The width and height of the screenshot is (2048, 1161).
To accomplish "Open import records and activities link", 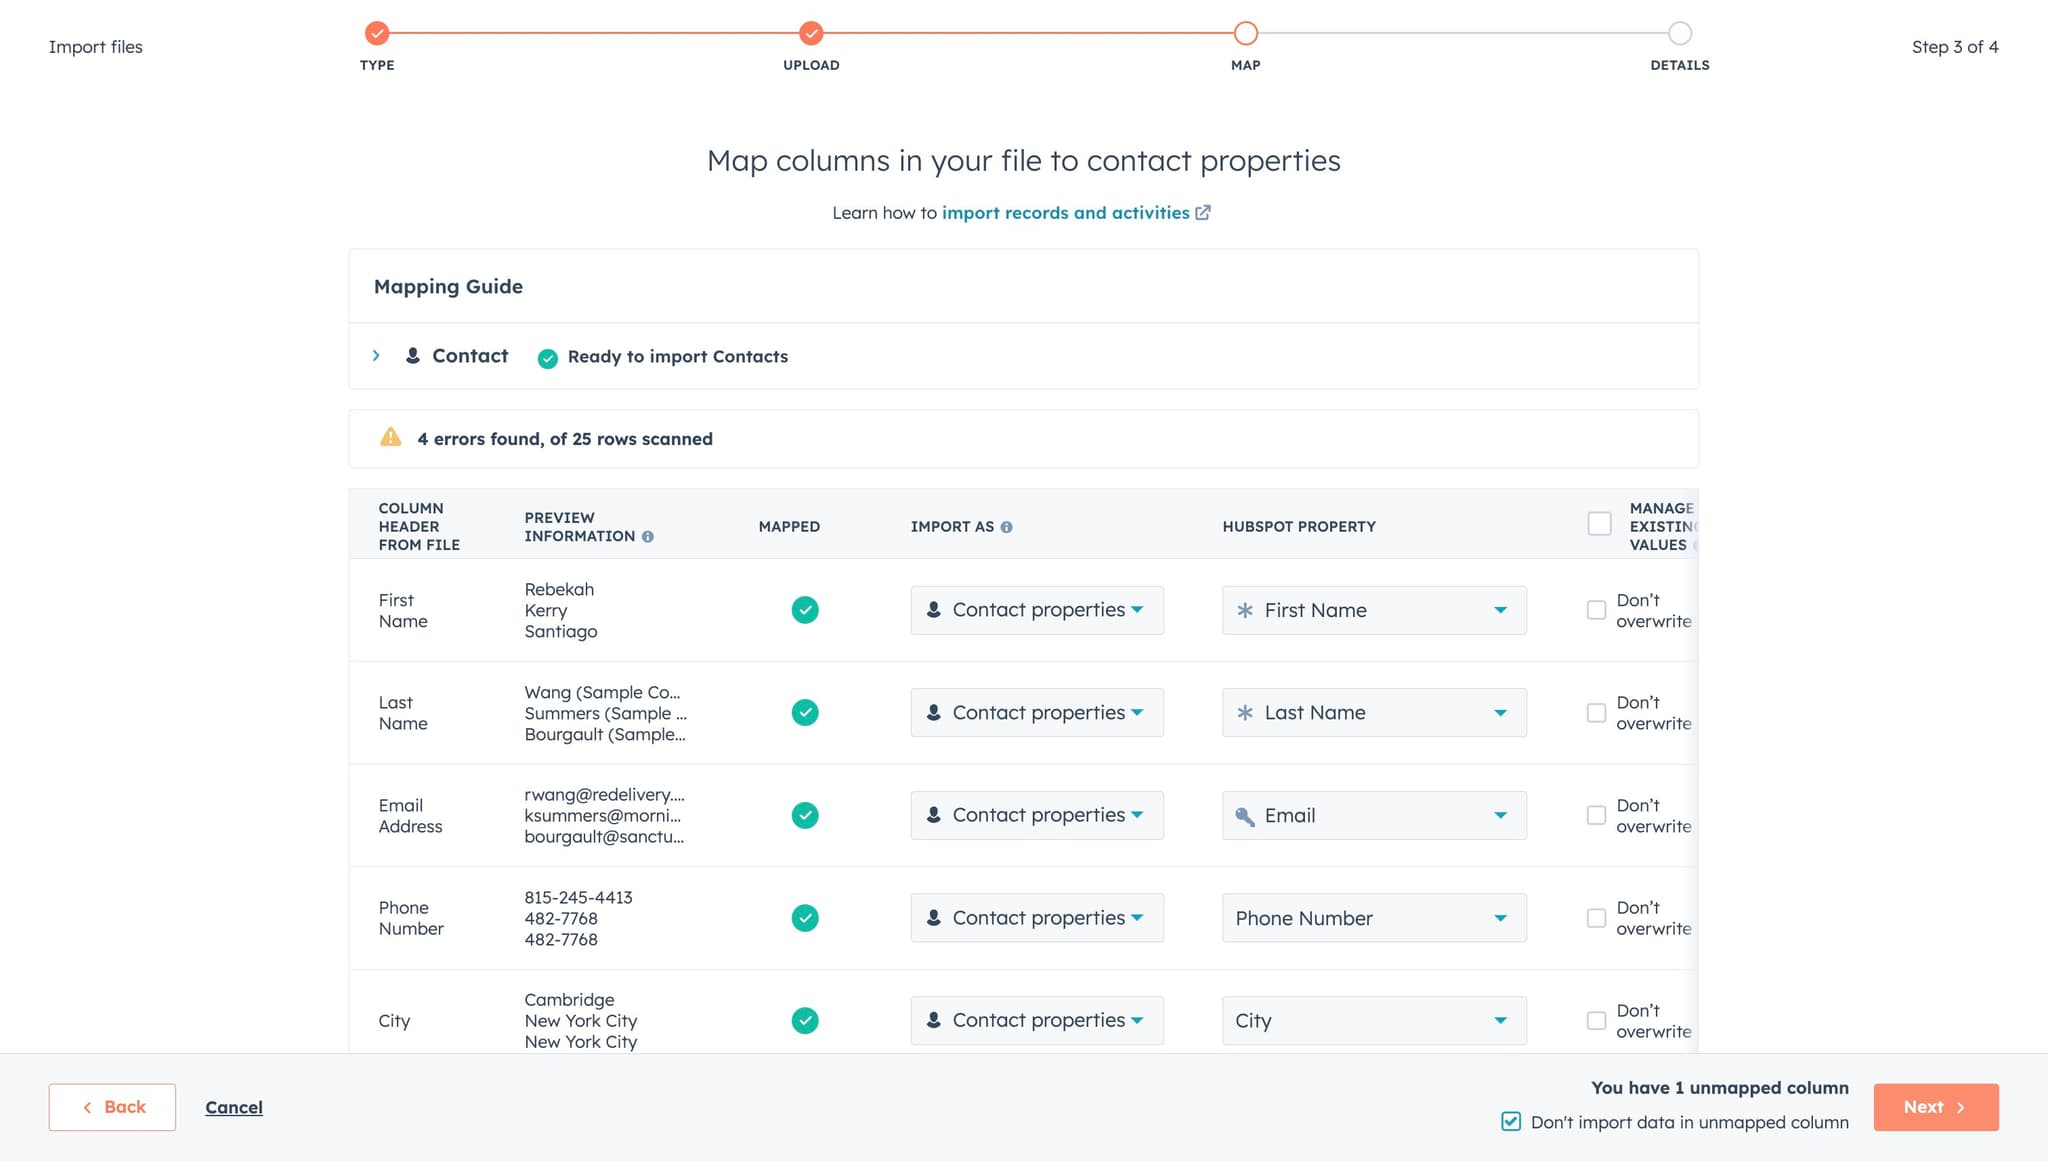I will click(x=1065, y=213).
